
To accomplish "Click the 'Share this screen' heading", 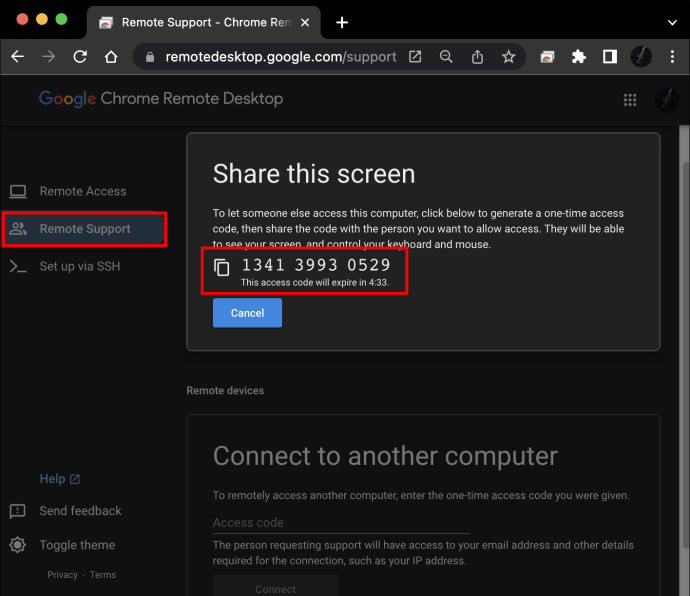I will click(314, 174).
